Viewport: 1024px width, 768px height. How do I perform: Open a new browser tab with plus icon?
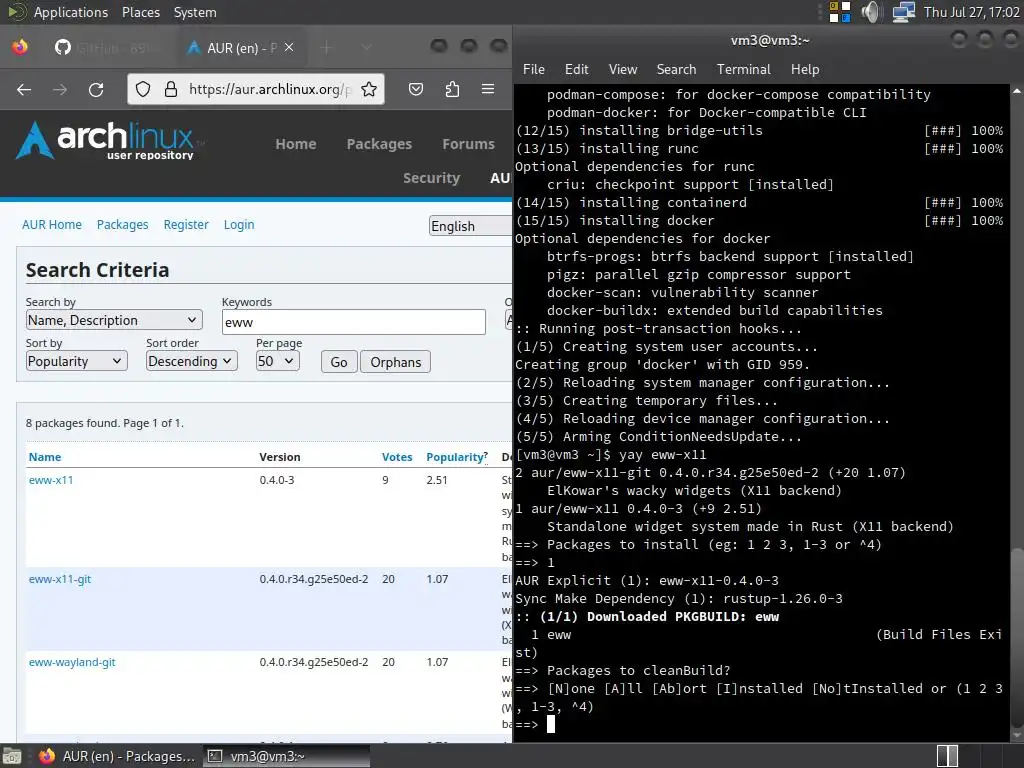(327, 48)
